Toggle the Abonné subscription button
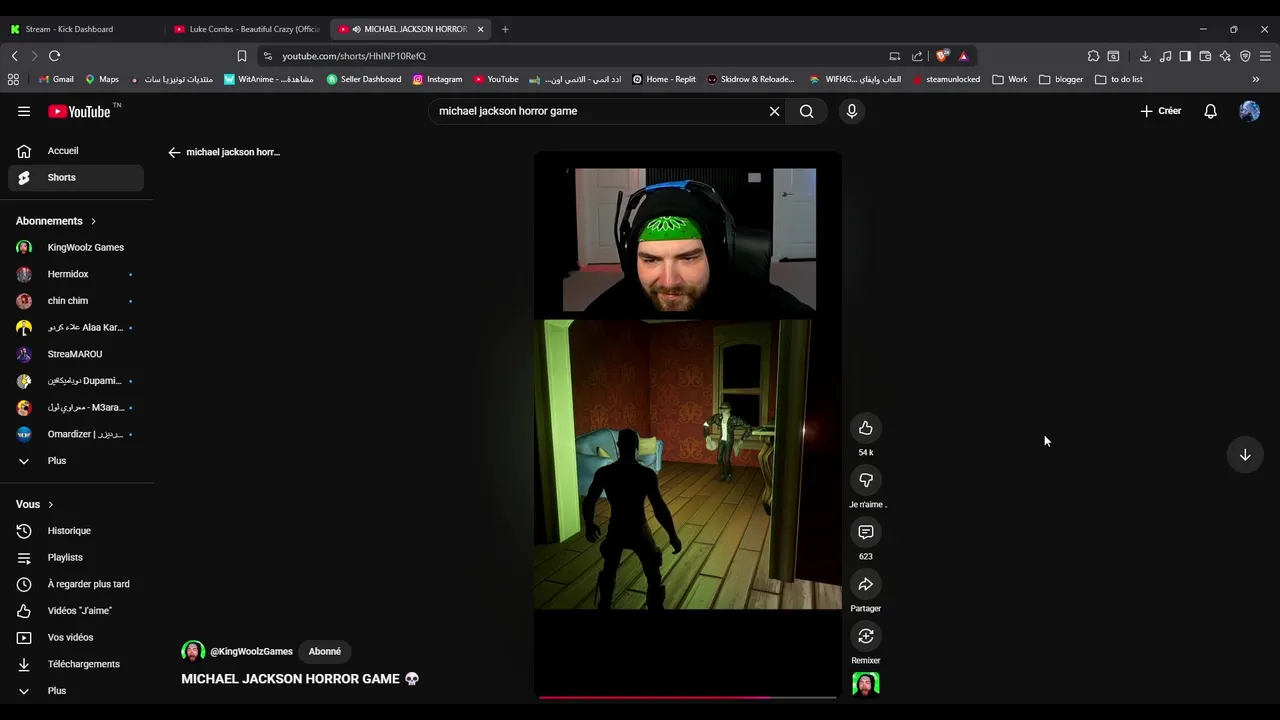Image resolution: width=1280 pixels, height=720 pixels. point(325,652)
